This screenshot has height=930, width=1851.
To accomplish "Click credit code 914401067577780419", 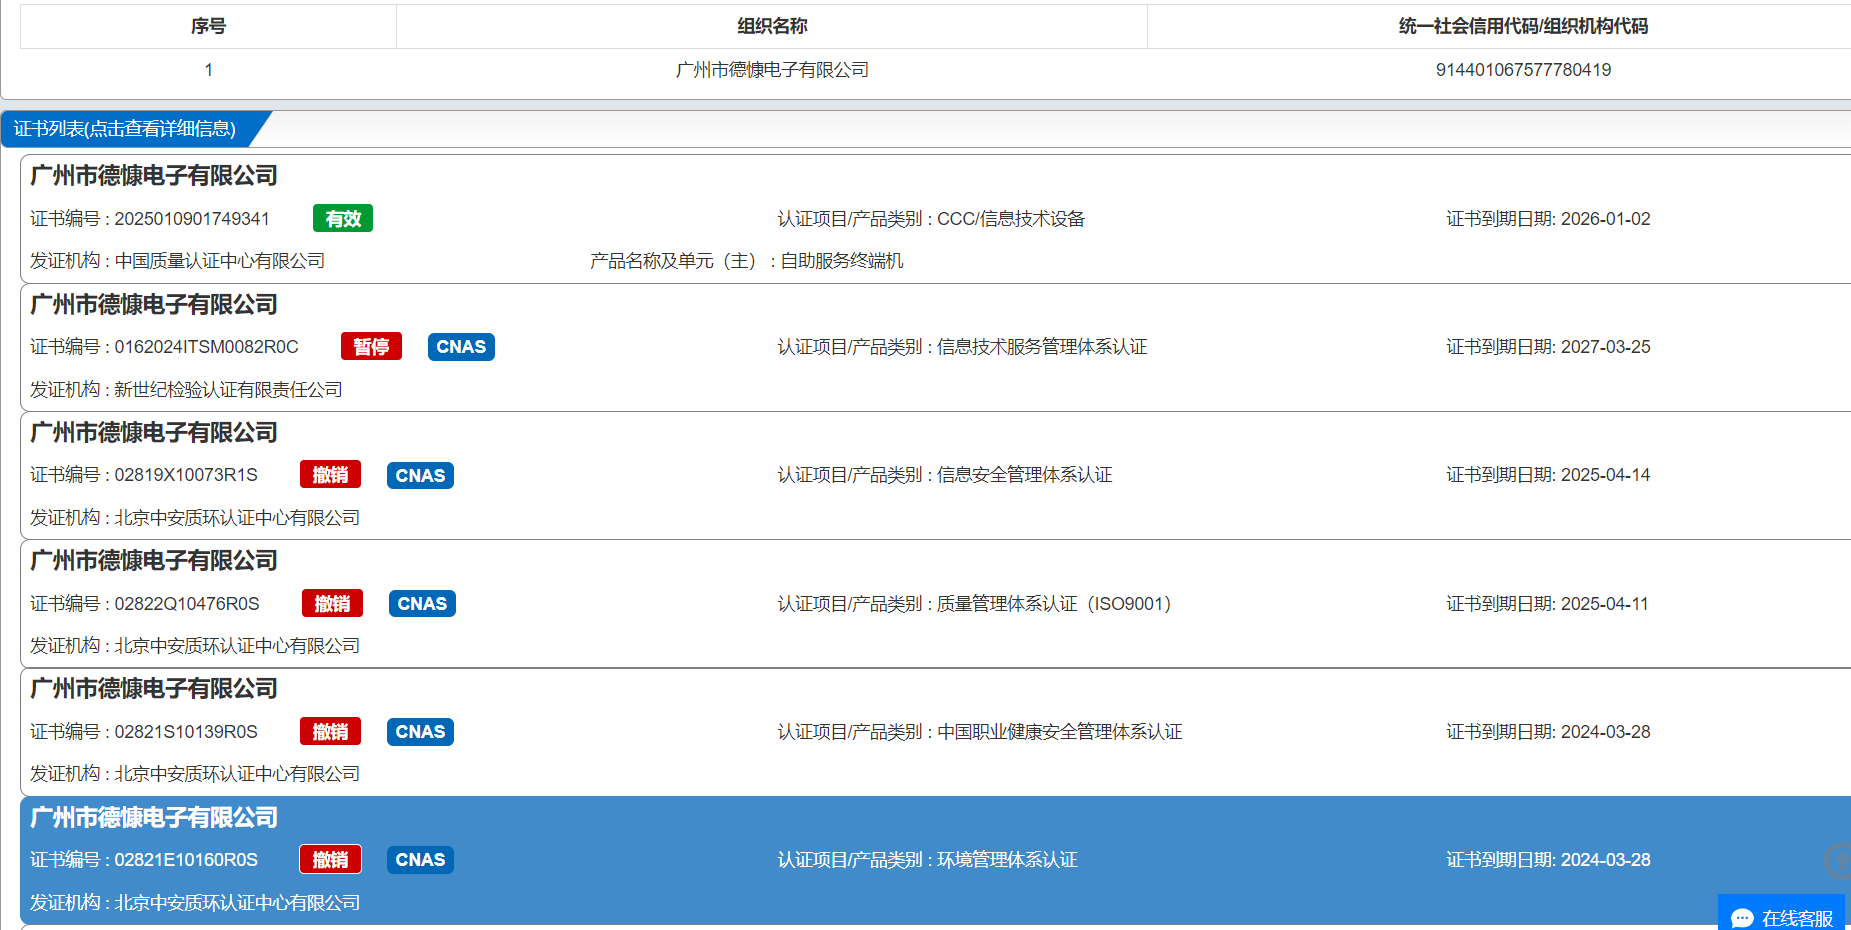I will click(x=1523, y=70).
